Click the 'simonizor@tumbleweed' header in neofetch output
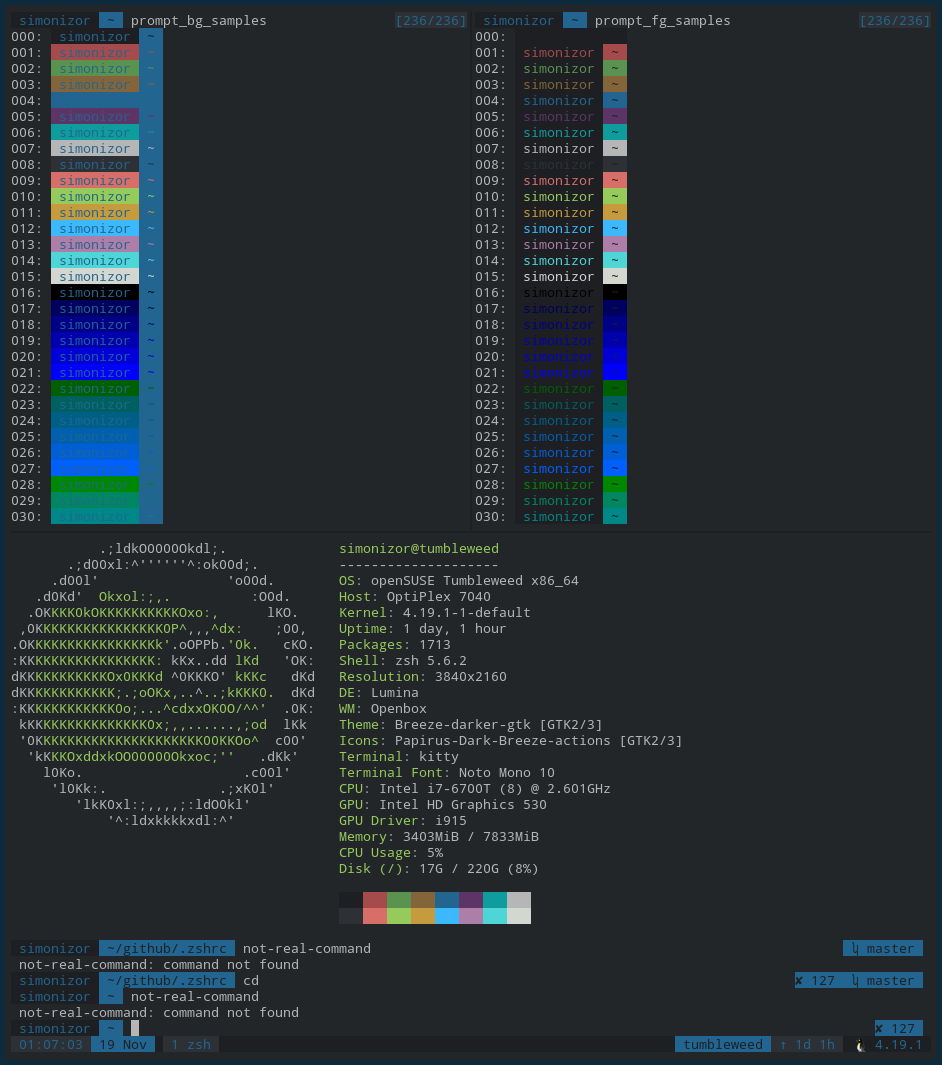This screenshot has width=942, height=1065. click(x=419, y=549)
